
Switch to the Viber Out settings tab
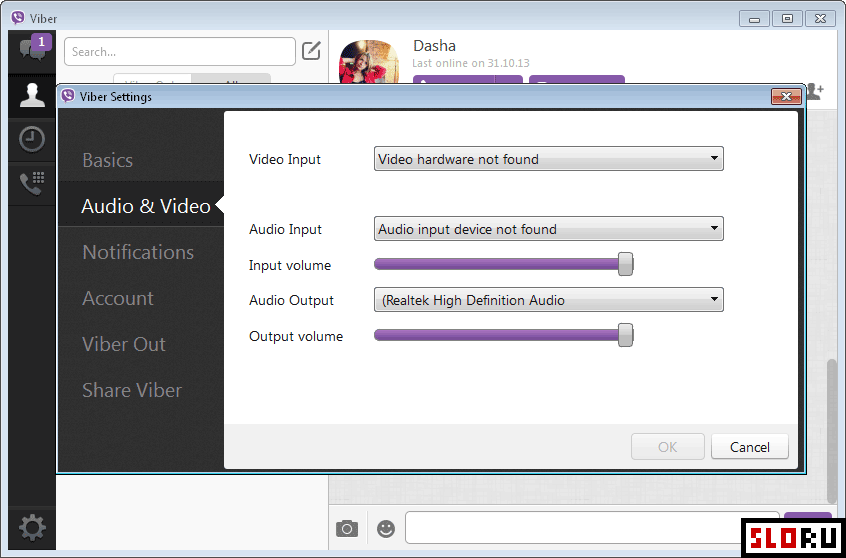click(x=124, y=344)
